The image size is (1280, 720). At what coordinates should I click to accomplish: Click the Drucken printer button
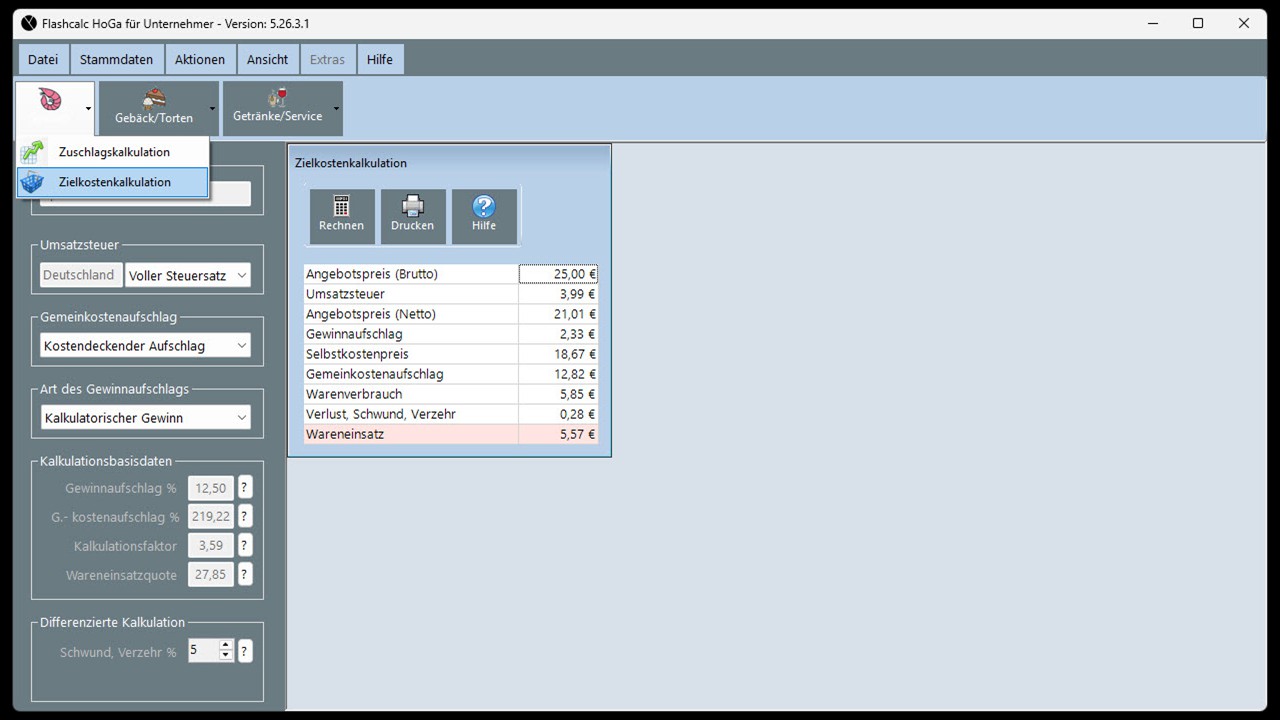pyautogui.click(x=413, y=216)
